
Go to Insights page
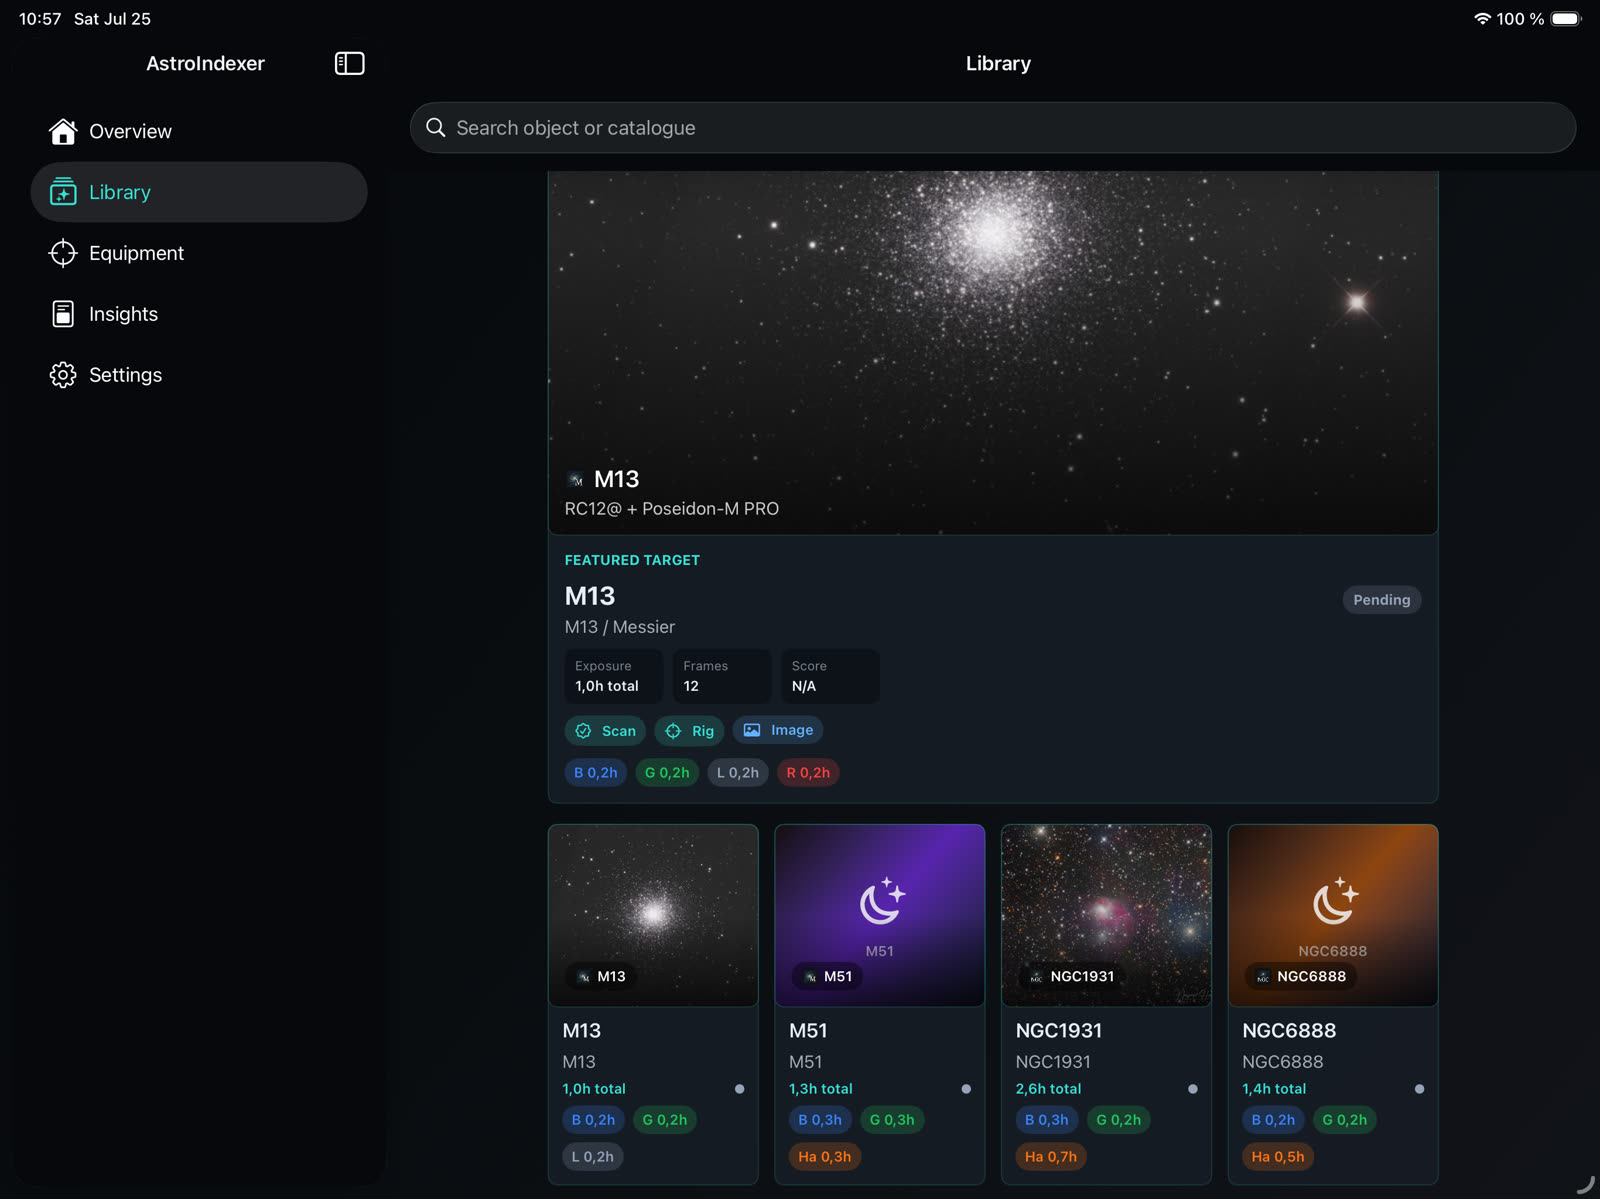pyautogui.click(x=199, y=314)
